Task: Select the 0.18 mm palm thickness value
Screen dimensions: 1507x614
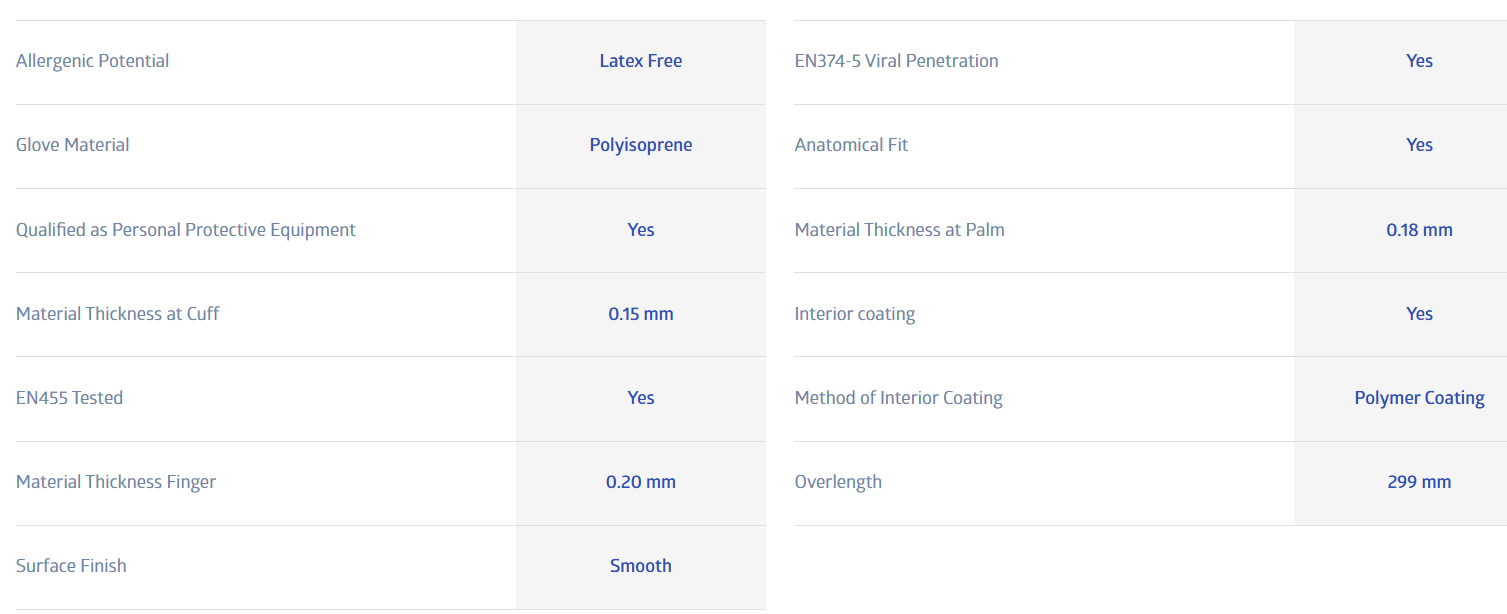Action: pos(1419,230)
